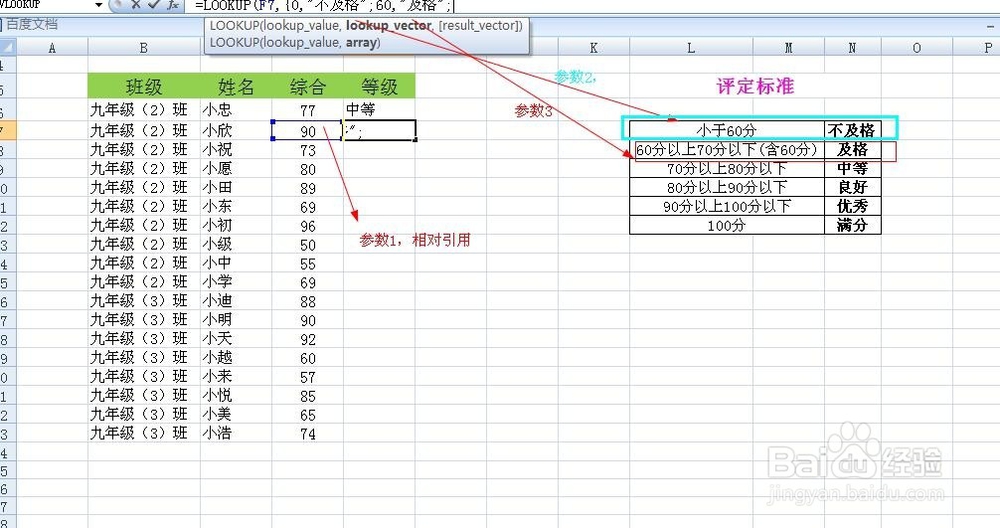This screenshot has width=1000, height=528.
Task: Select score 57 for 小来
Action: (x=307, y=377)
